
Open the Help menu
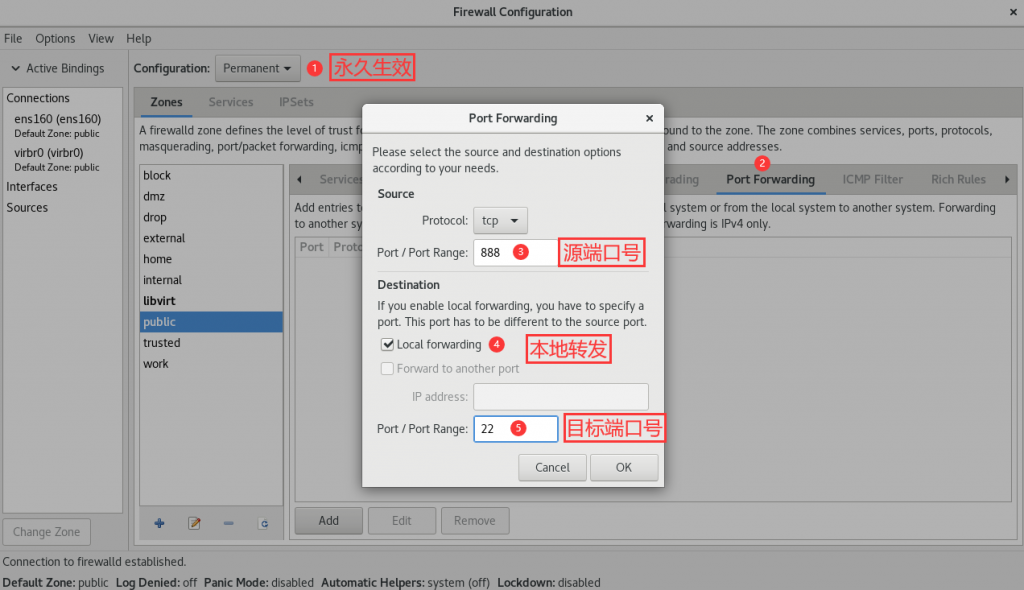(x=138, y=39)
